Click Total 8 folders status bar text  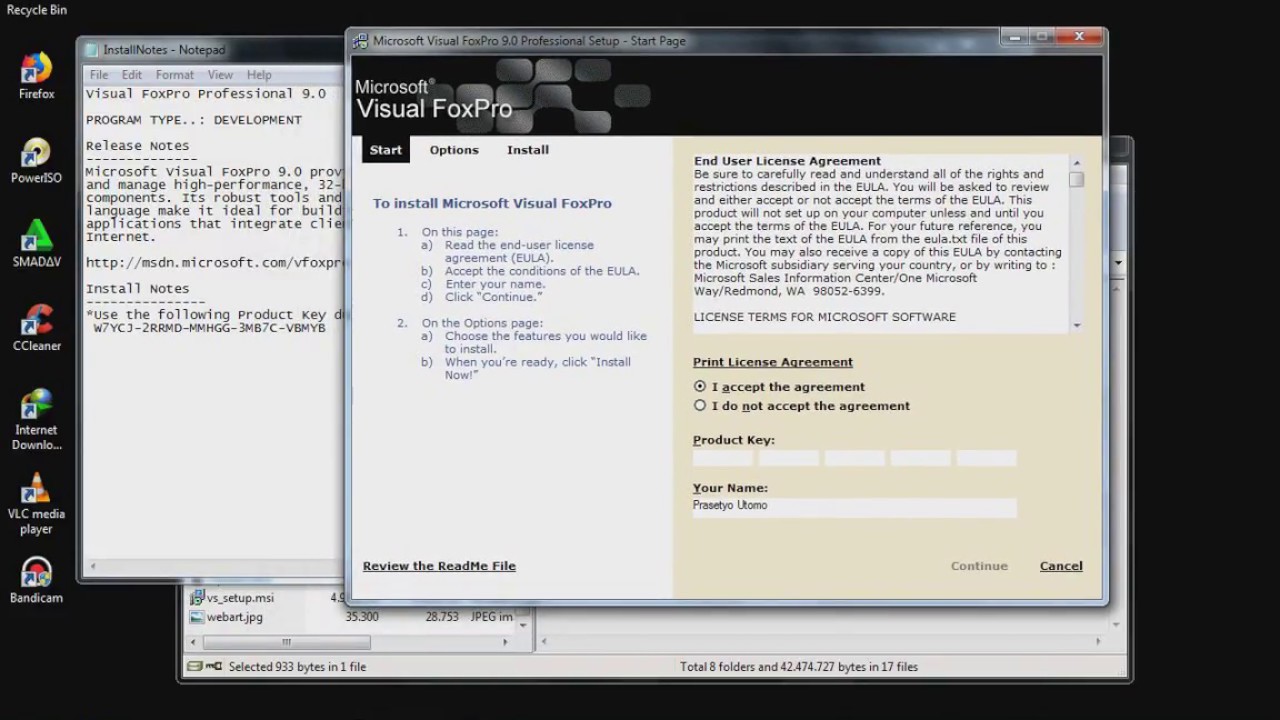799,667
